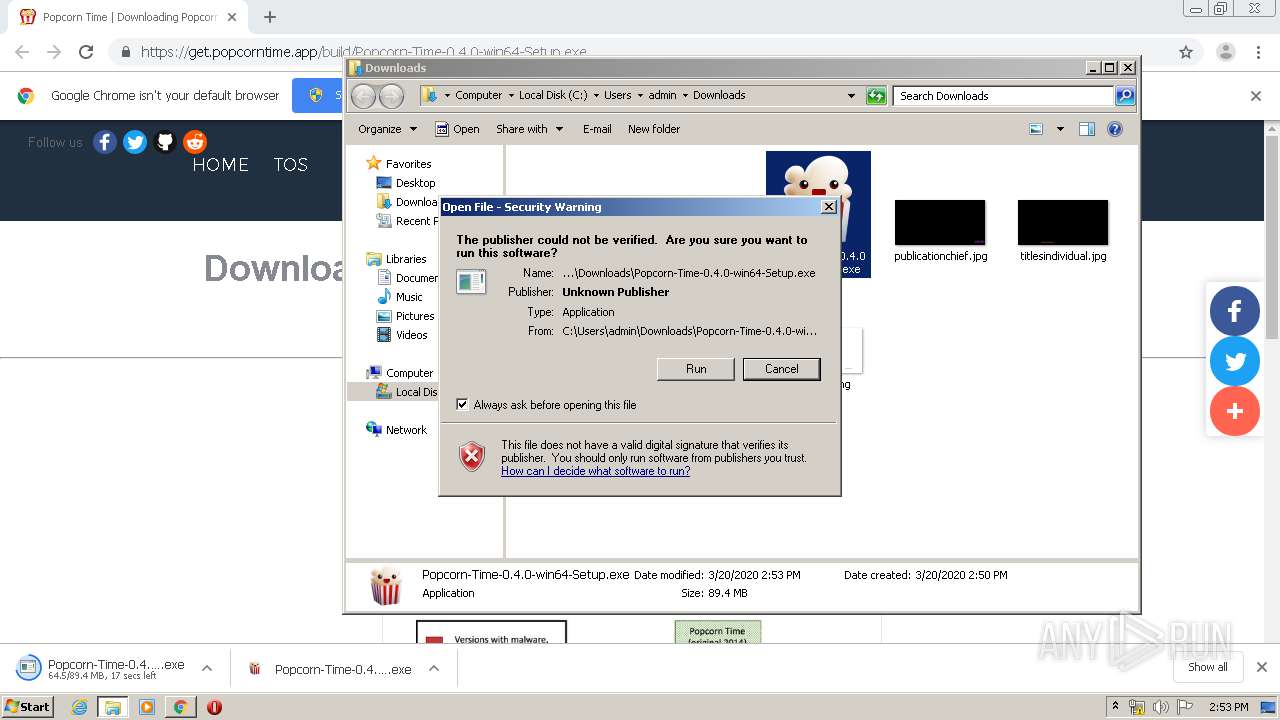Open the view options dropdown arrow
The height and width of the screenshot is (720, 1280).
[1060, 129]
